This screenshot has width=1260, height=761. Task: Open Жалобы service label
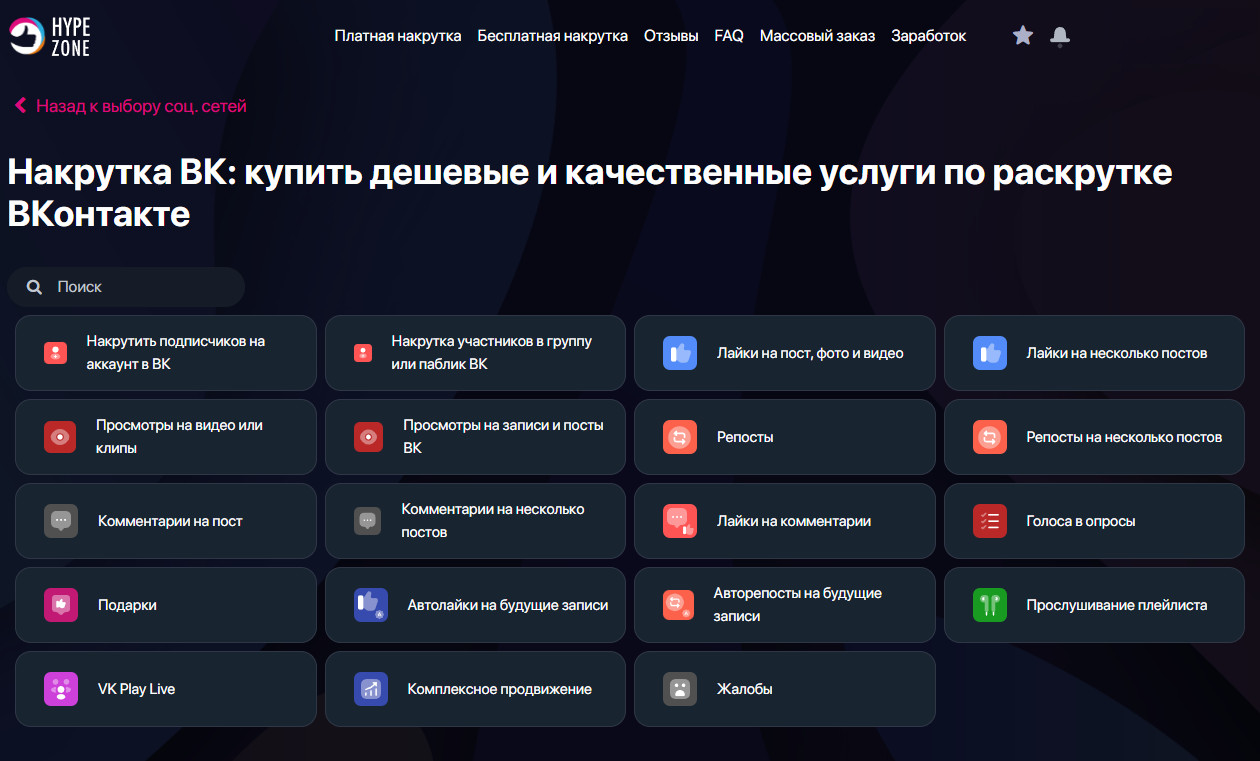point(745,689)
